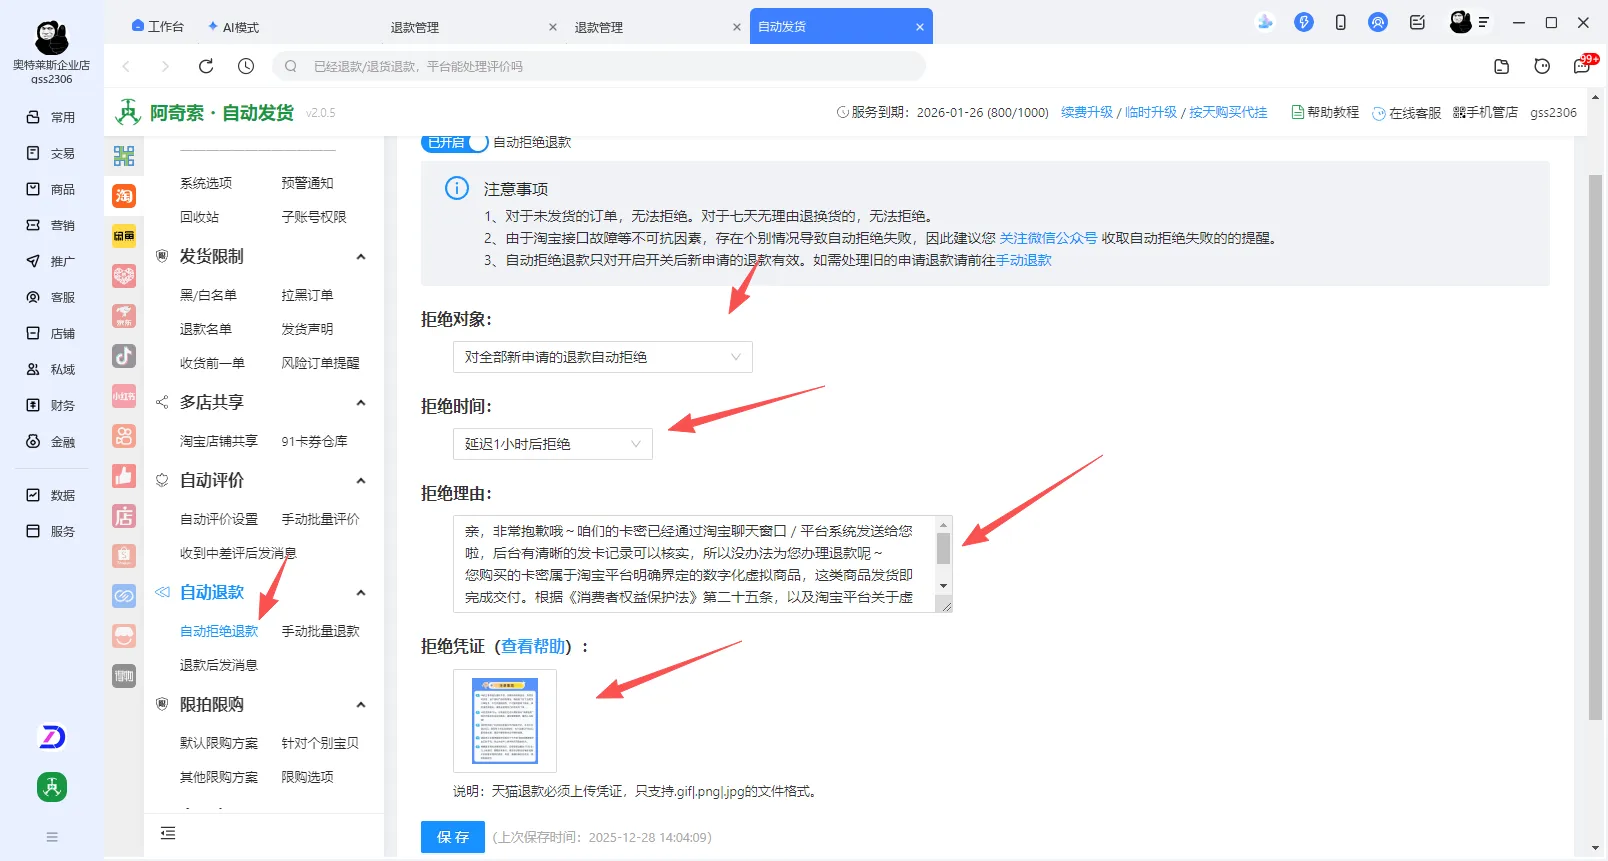Select the Xiaohongshu platform icon
Screen dimensions: 1608x861
click(124, 396)
